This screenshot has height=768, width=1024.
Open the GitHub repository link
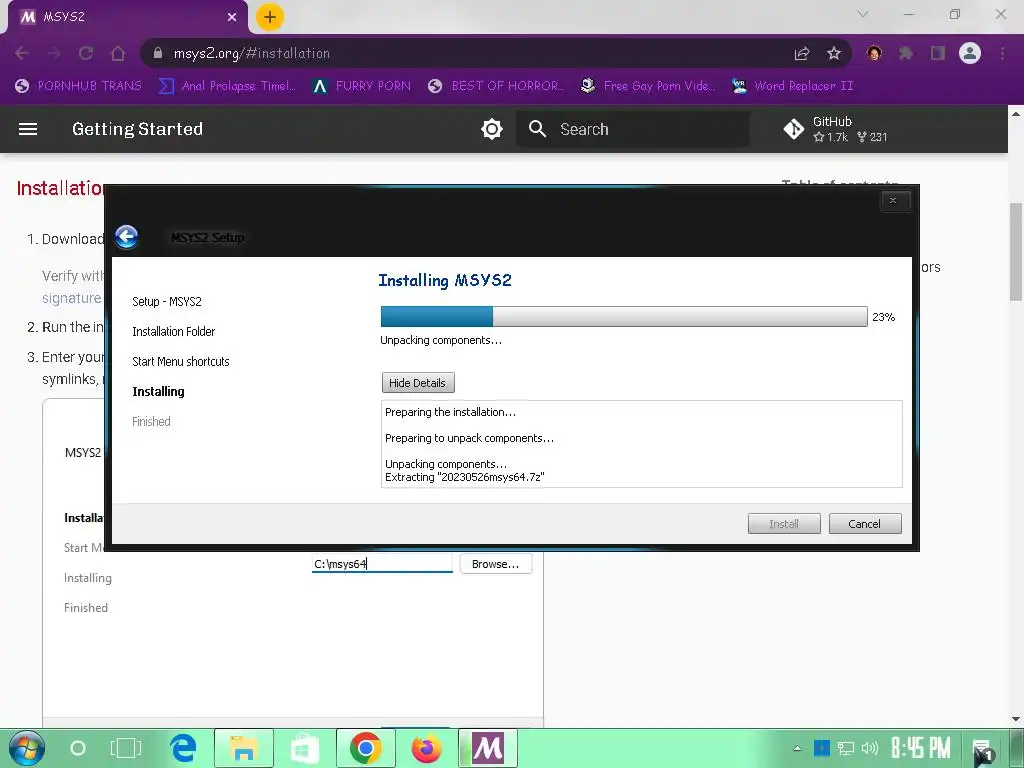[x=836, y=129]
